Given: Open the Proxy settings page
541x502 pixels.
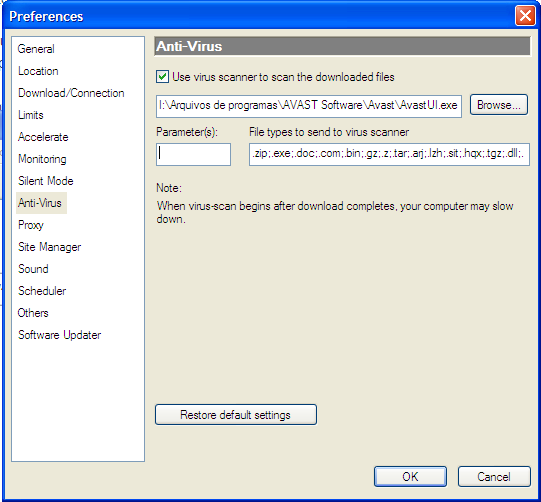Looking at the screenshot, I should 31,225.
